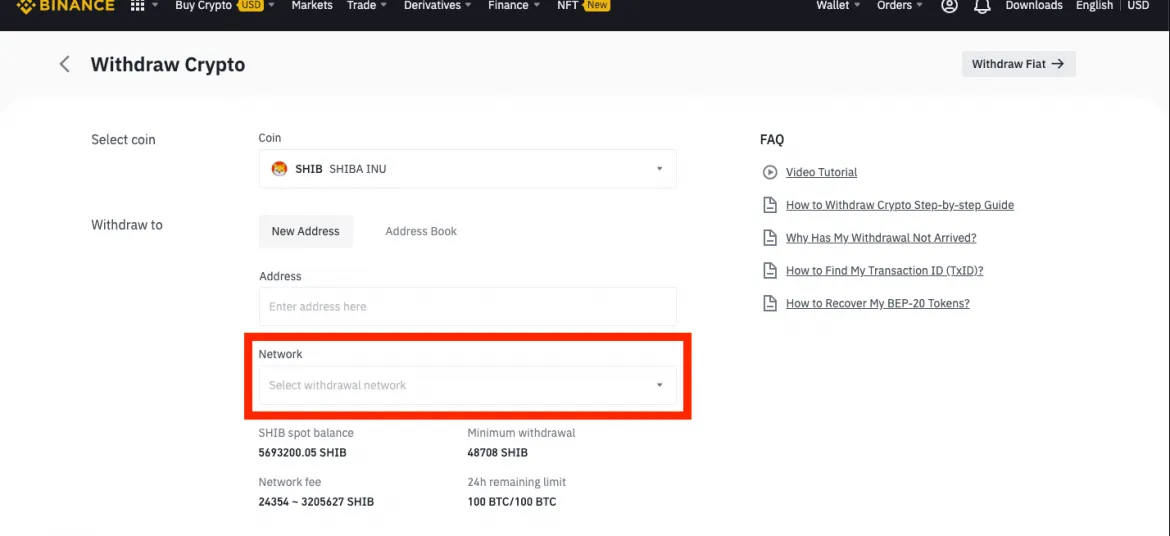Change the English language setting

[x=1094, y=6]
